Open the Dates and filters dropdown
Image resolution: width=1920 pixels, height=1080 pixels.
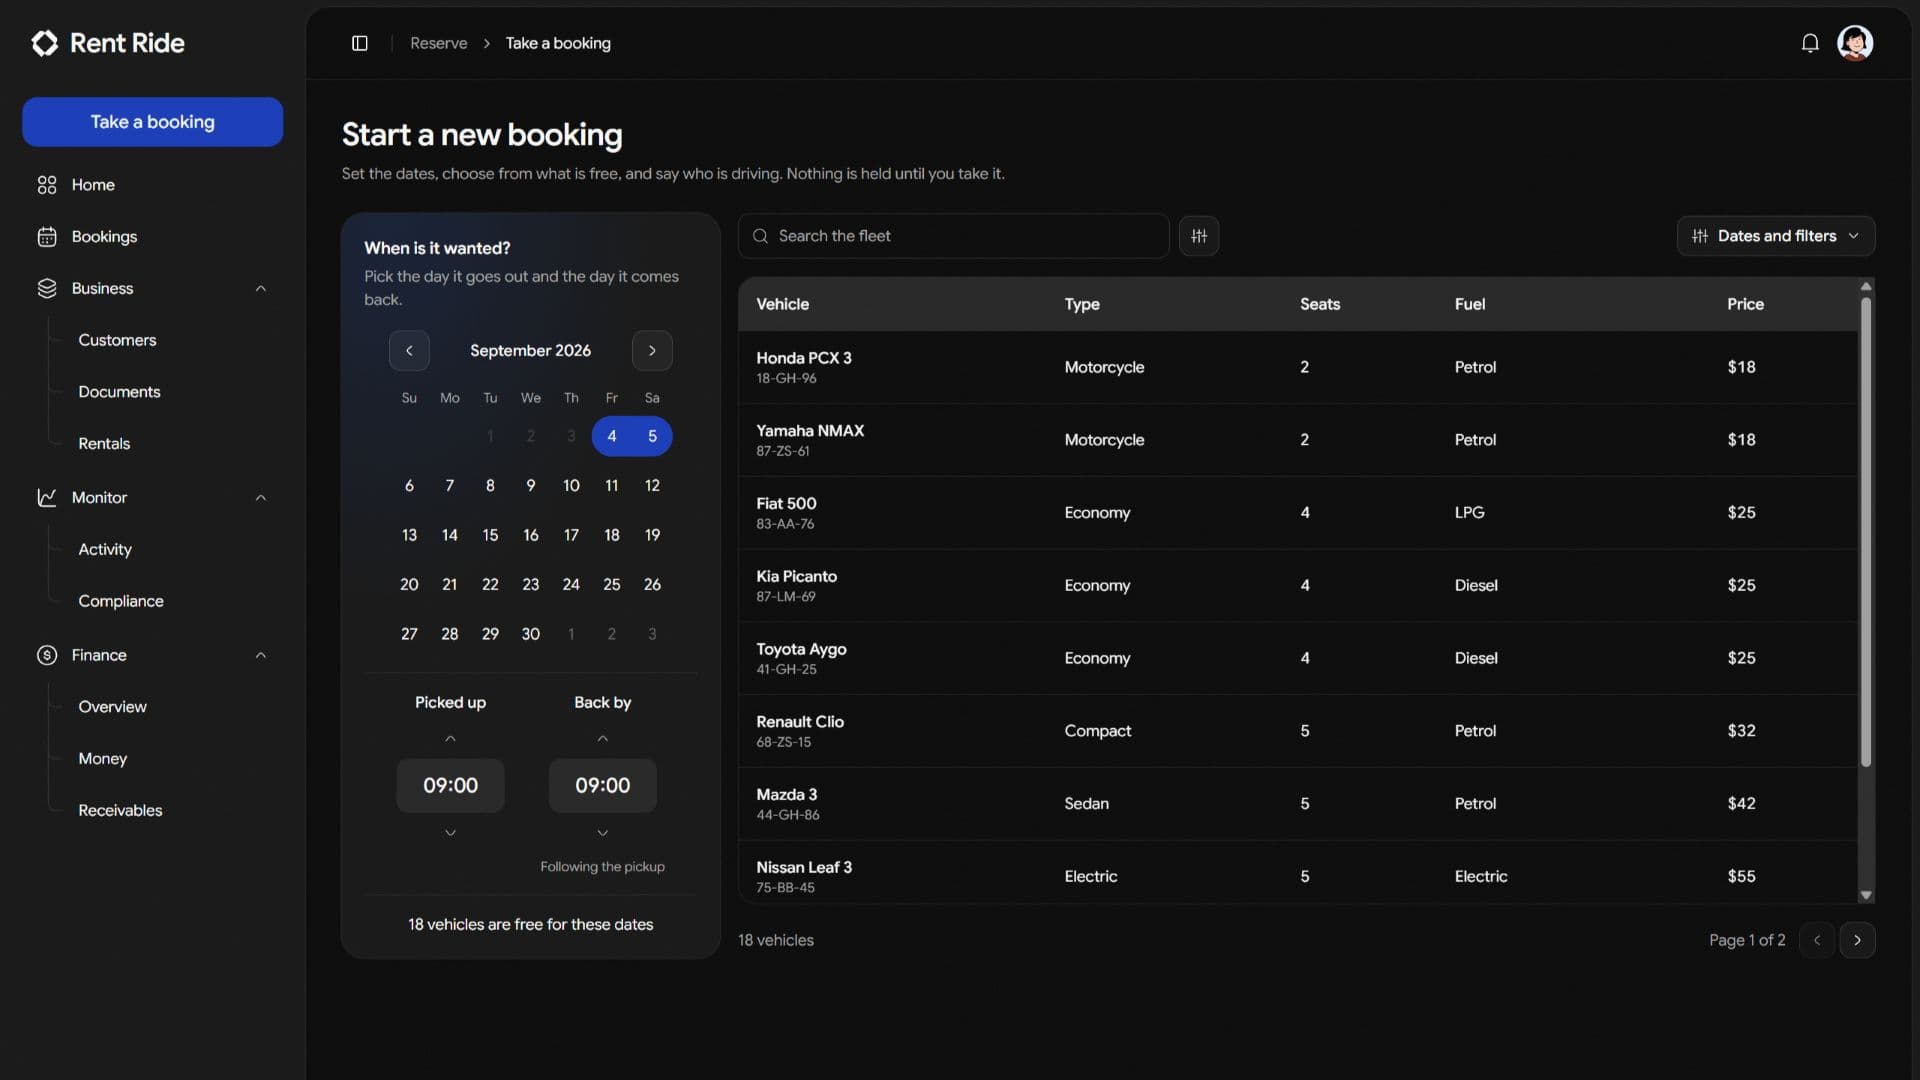pyautogui.click(x=1775, y=236)
